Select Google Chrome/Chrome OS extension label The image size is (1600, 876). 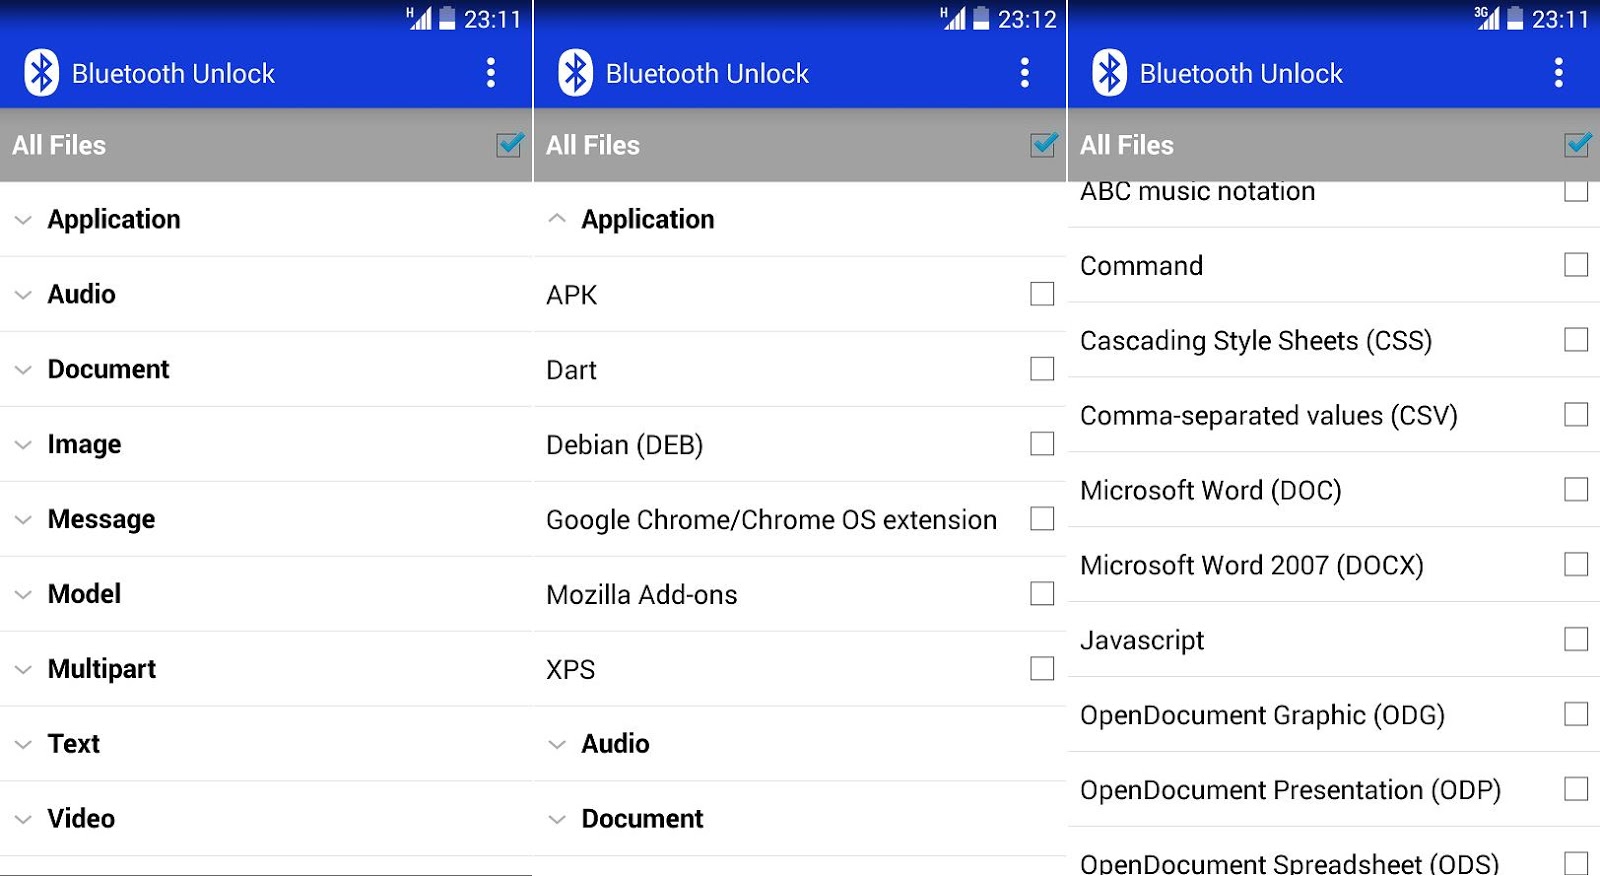(x=771, y=520)
